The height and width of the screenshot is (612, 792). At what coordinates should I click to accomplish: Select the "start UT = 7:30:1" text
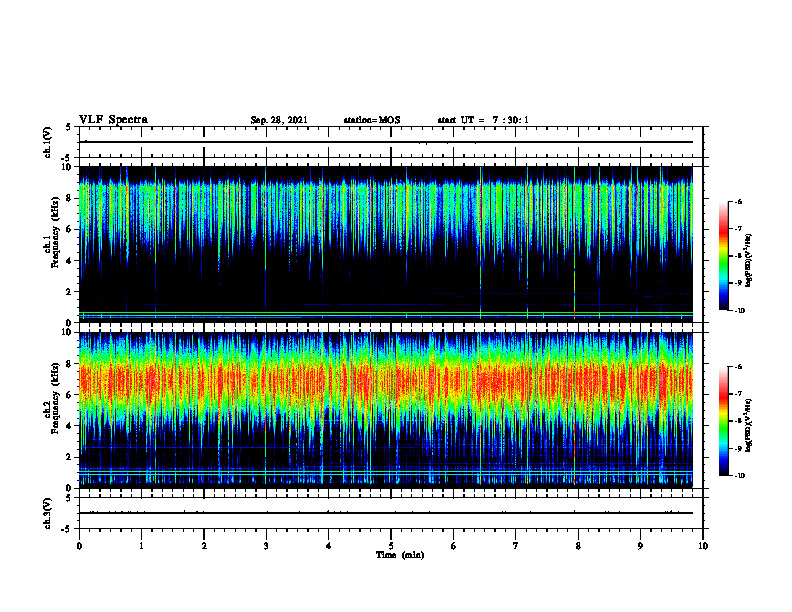pyautogui.click(x=483, y=120)
